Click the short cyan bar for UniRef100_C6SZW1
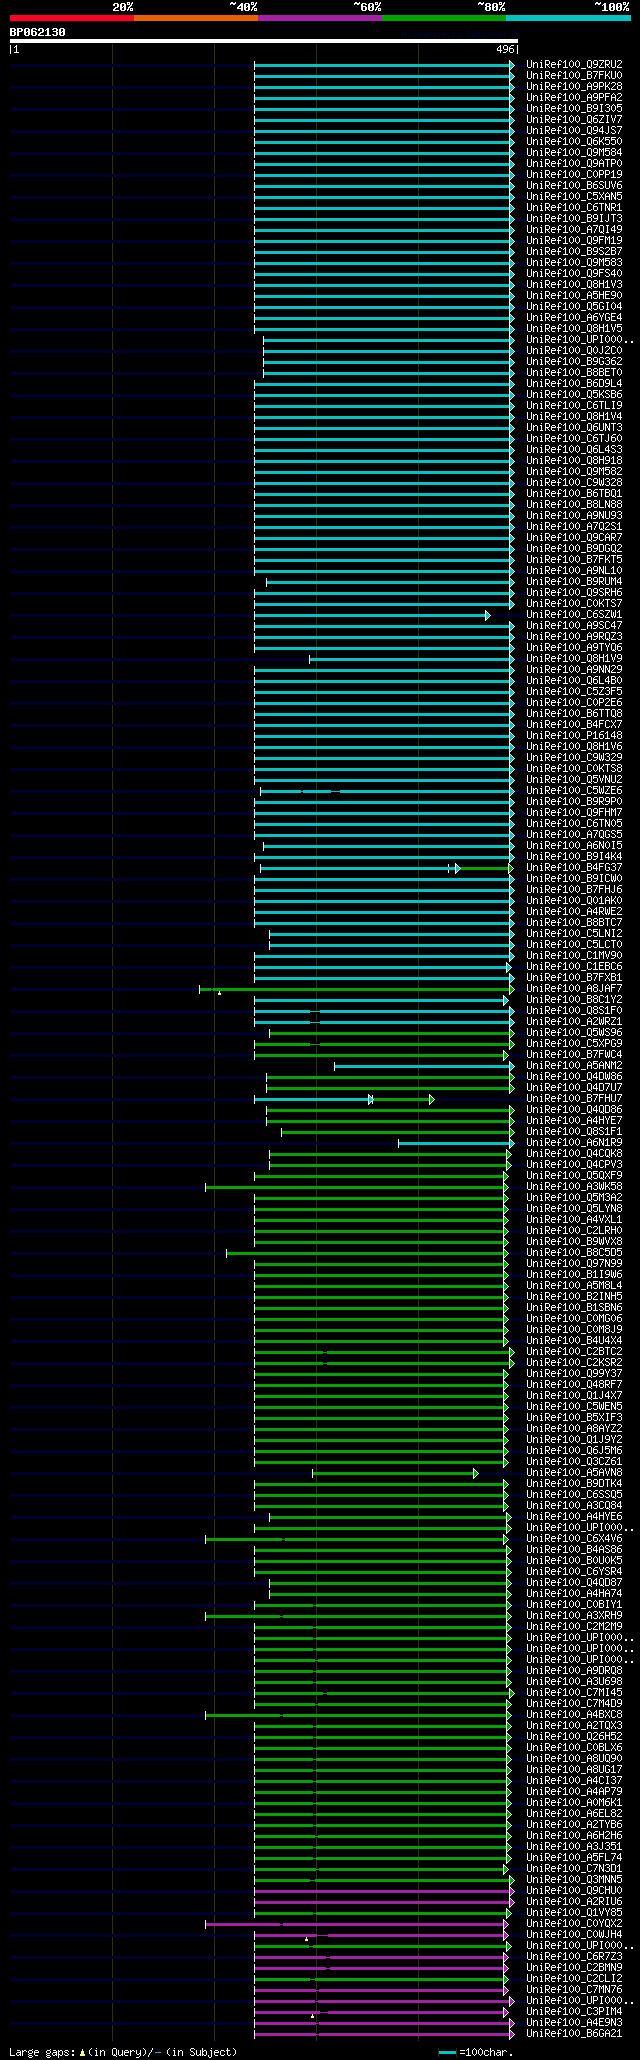 [372, 615]
